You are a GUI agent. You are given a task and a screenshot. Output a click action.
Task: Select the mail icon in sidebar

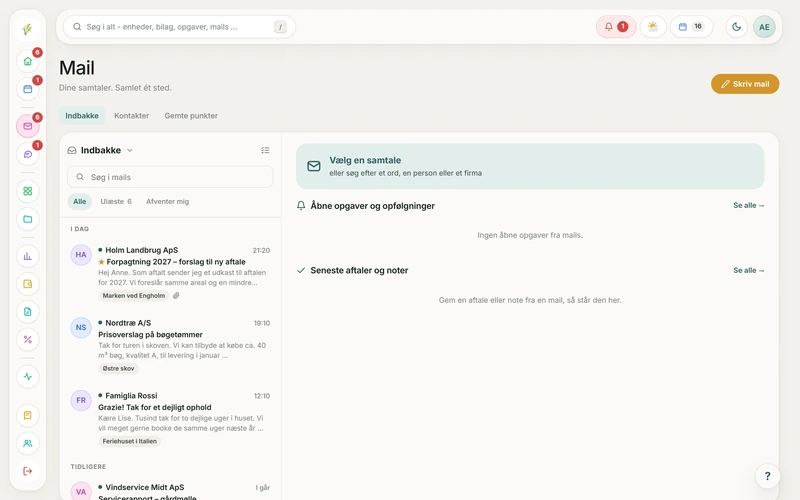pos(28,126)
